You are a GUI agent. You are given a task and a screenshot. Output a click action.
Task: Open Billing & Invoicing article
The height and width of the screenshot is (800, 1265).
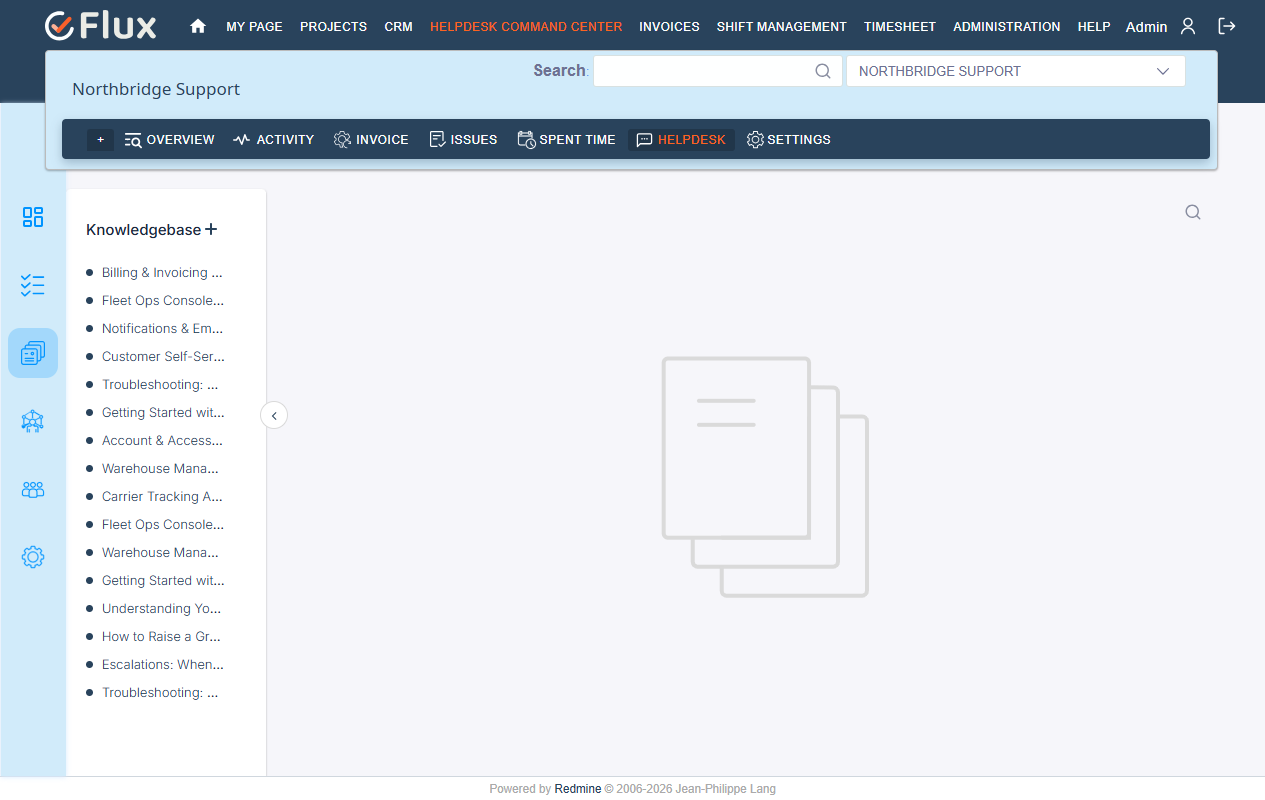point(162,272)
